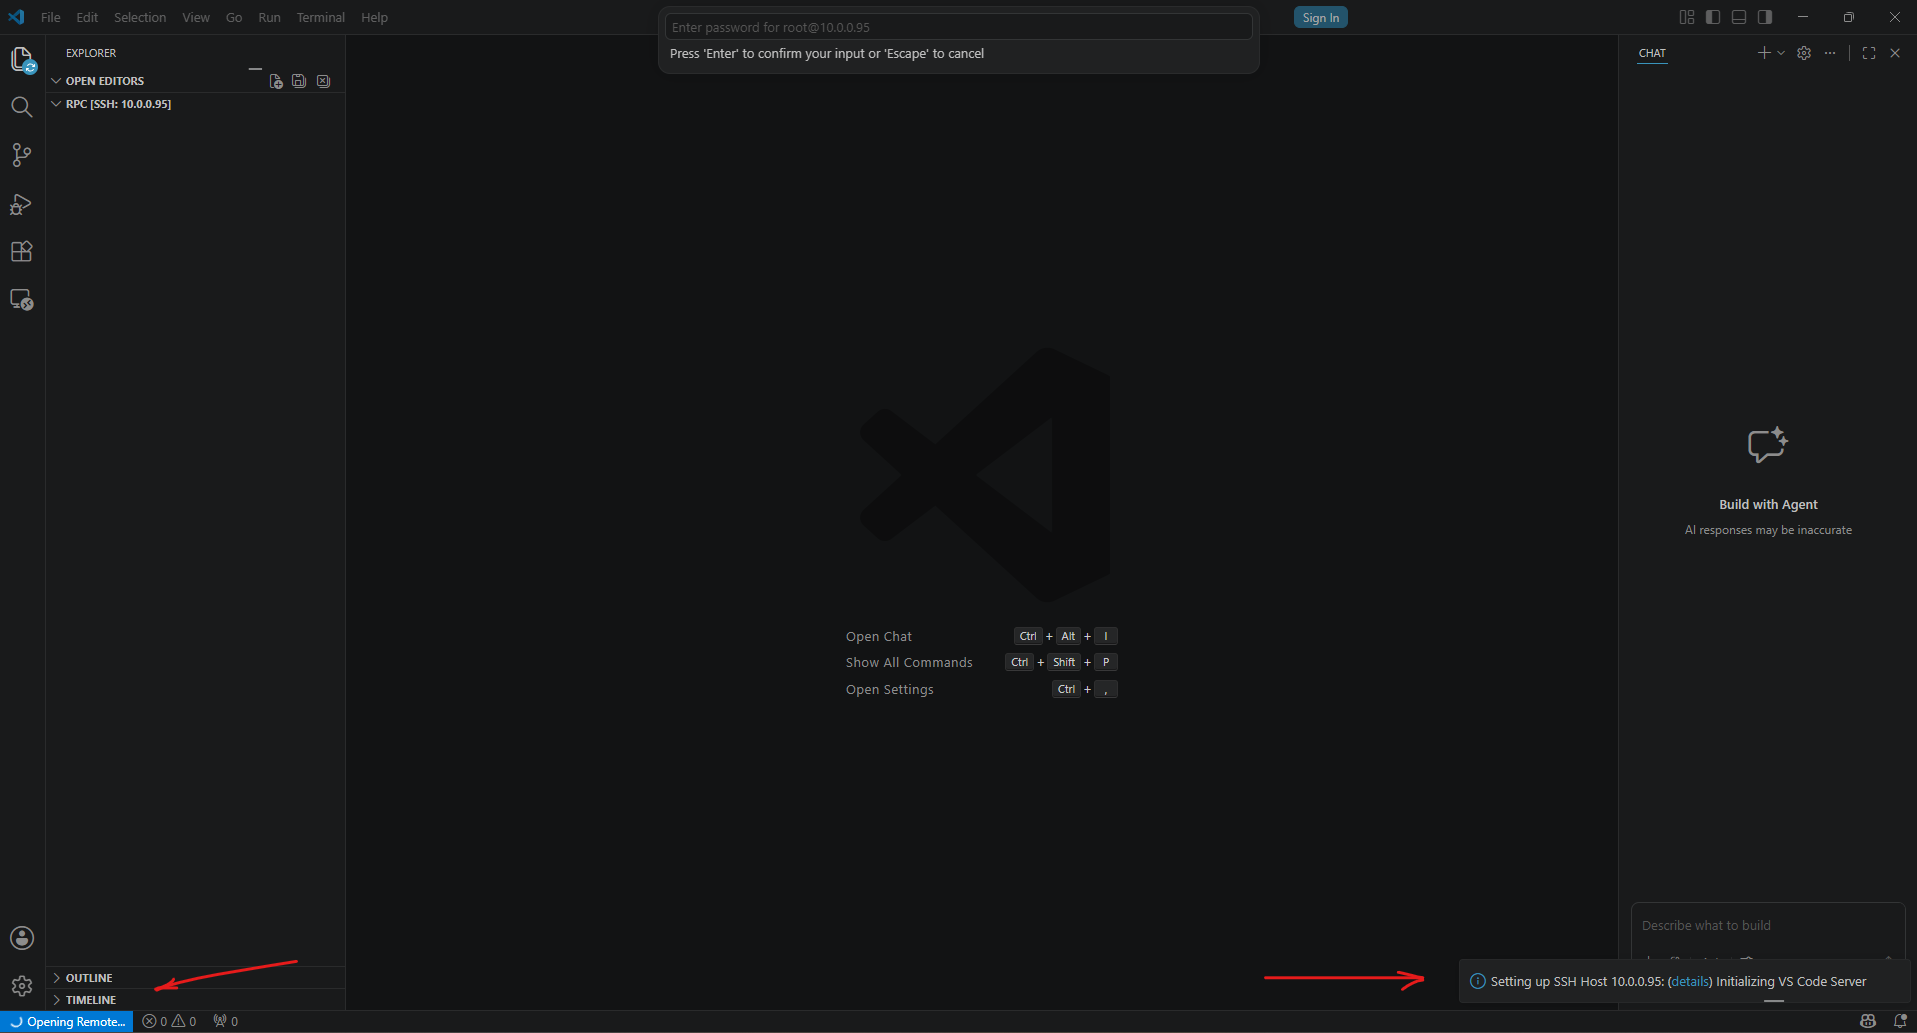Create a new untitled file in Open Editors
This screenshot has height=1033, width=1917.
point(276,81)
